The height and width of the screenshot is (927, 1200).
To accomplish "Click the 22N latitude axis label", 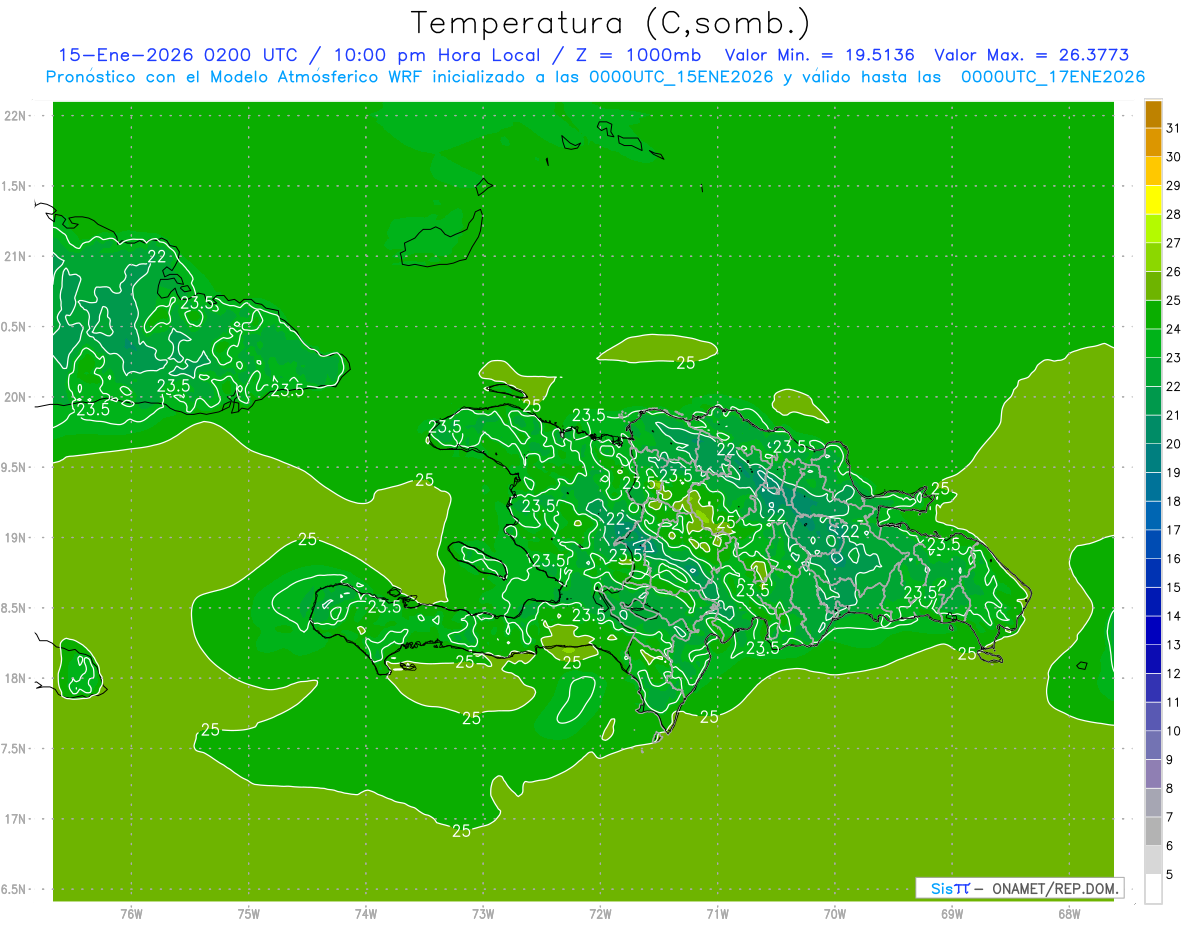I will click(14, 116).
